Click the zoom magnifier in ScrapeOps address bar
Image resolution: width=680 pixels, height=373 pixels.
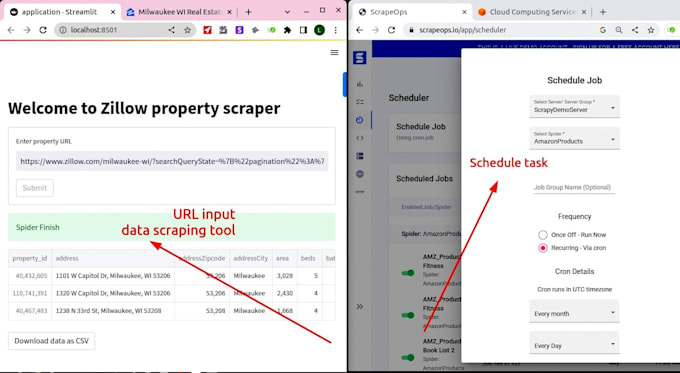[x=619, y=30]
